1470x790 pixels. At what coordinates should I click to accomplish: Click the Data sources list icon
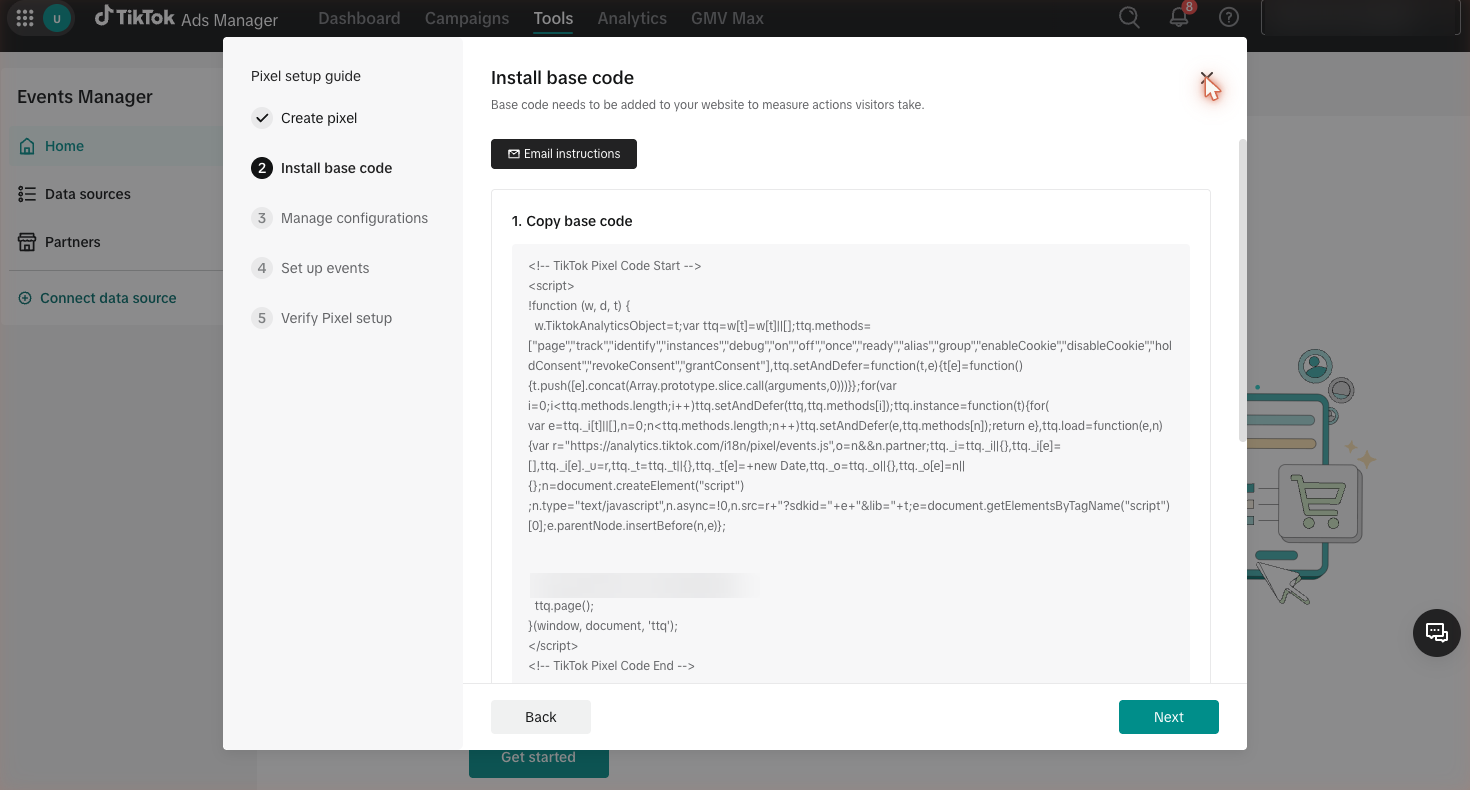(28, 194)
